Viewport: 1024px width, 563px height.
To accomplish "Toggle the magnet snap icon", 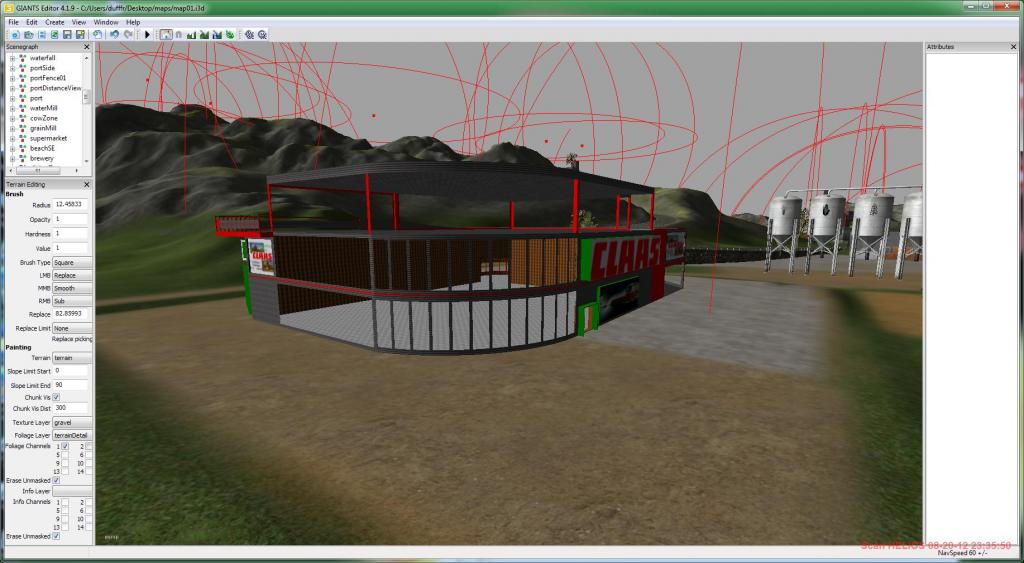I will (x=178, y=35).
